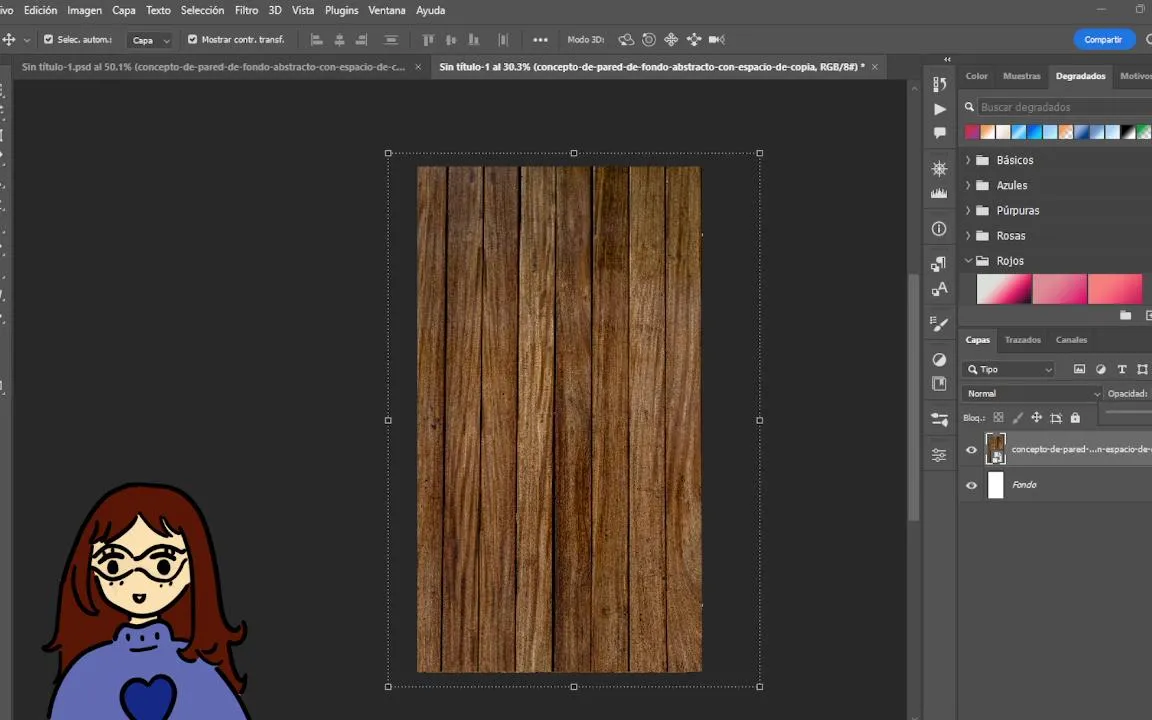Hide the Fondo layer
Screen dimensions: 1152x720
point(971,486)
